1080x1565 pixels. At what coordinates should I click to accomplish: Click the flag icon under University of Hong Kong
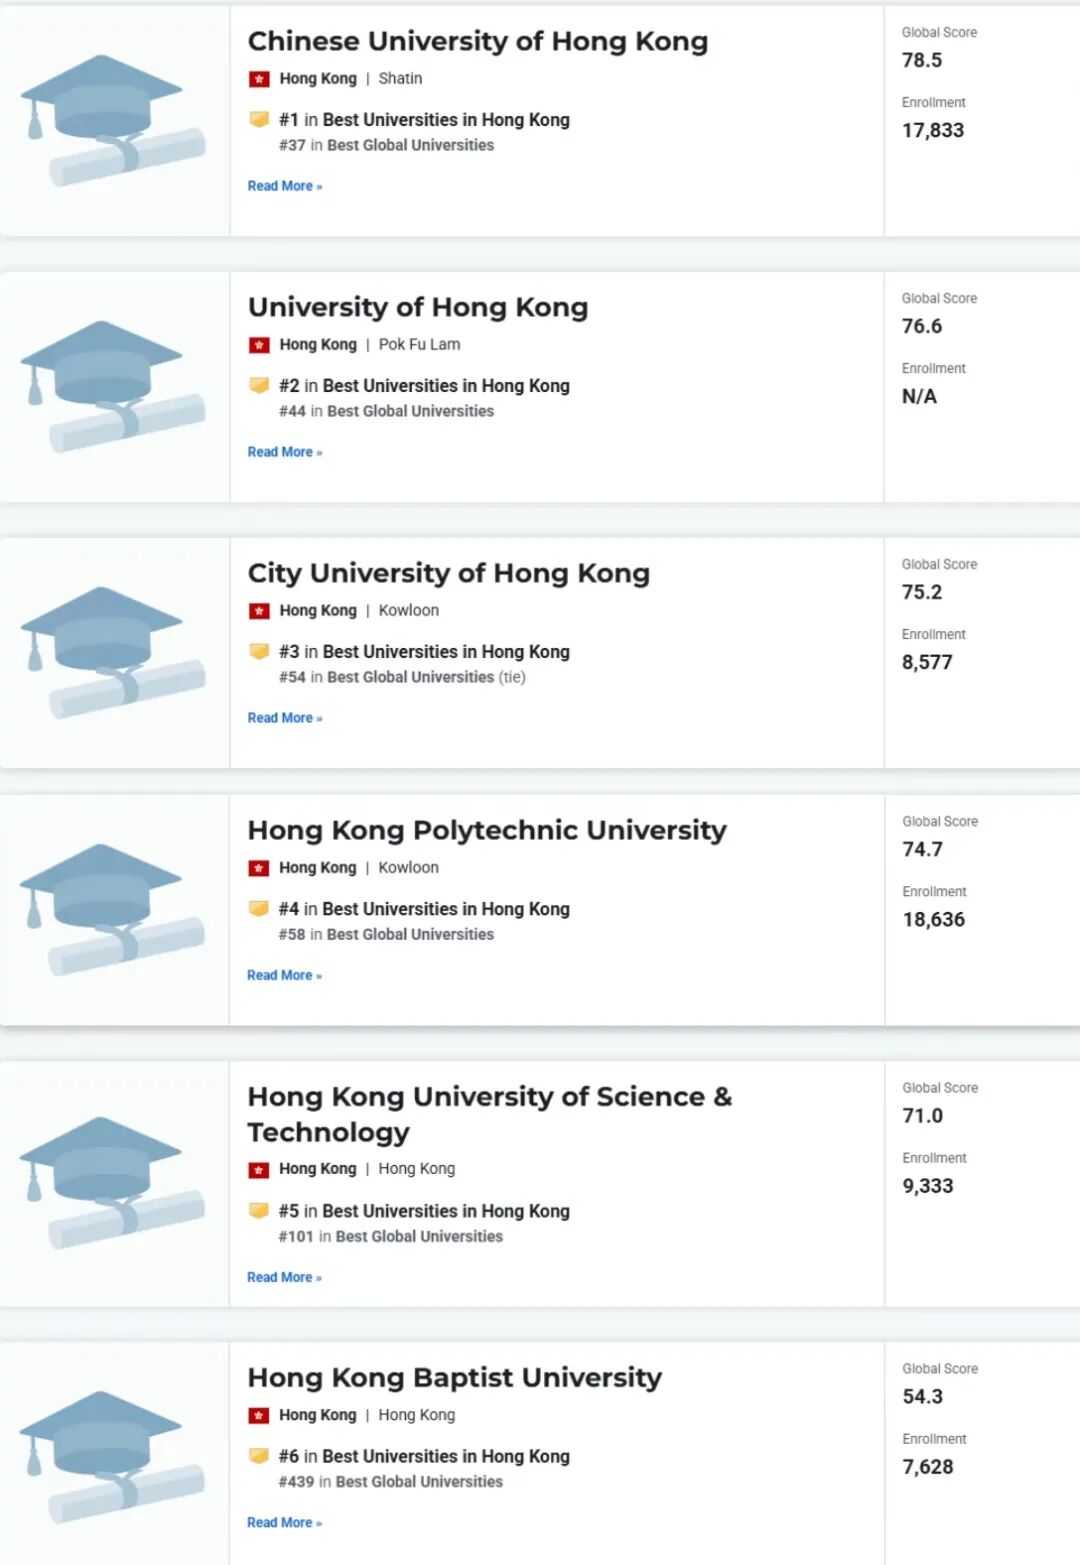pos(259,345)
